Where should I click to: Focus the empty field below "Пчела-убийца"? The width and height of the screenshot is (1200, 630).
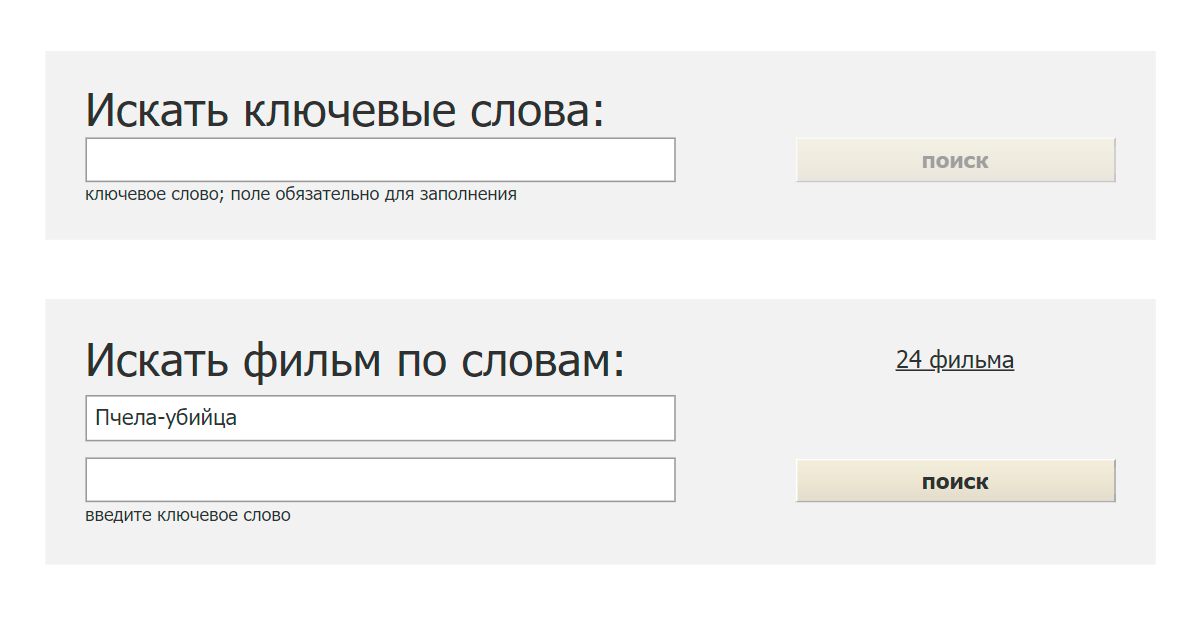pyautogui.click(x=380, y=480)
